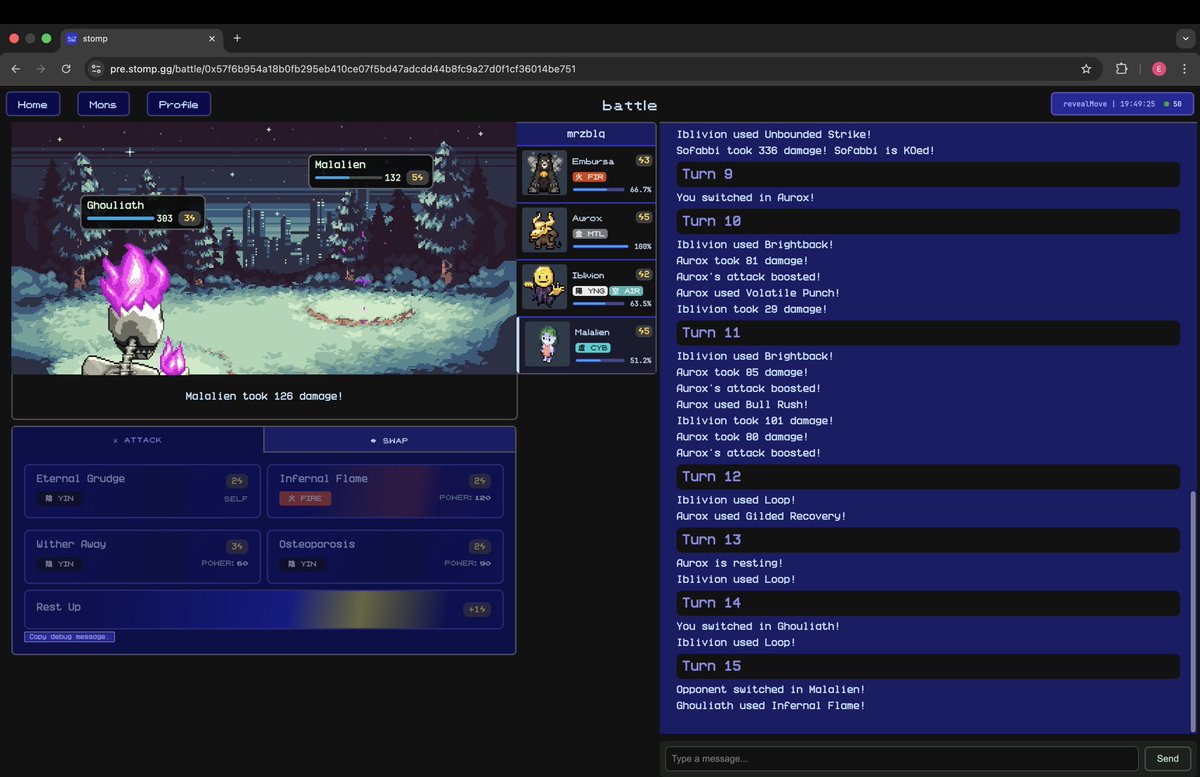Click the browser back arrow
This screenshot has height=777, width=1200.
tap(16, 69)
